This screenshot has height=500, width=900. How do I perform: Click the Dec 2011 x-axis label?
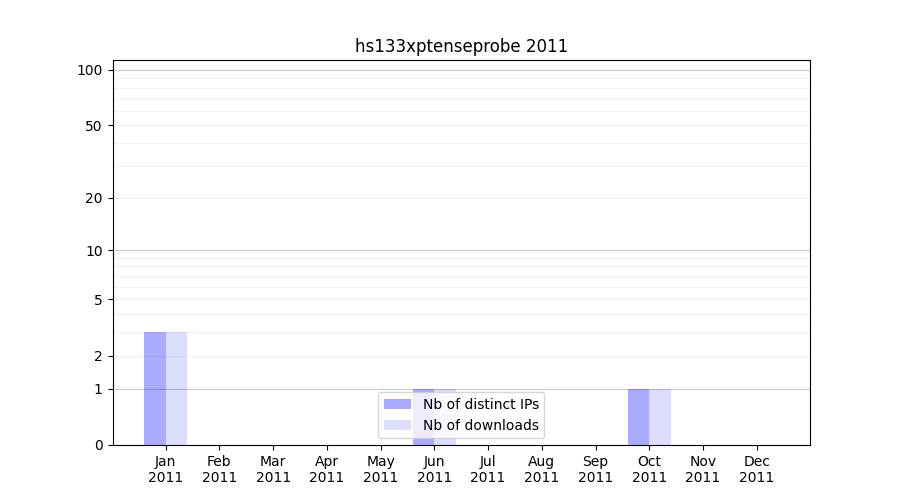756,469
